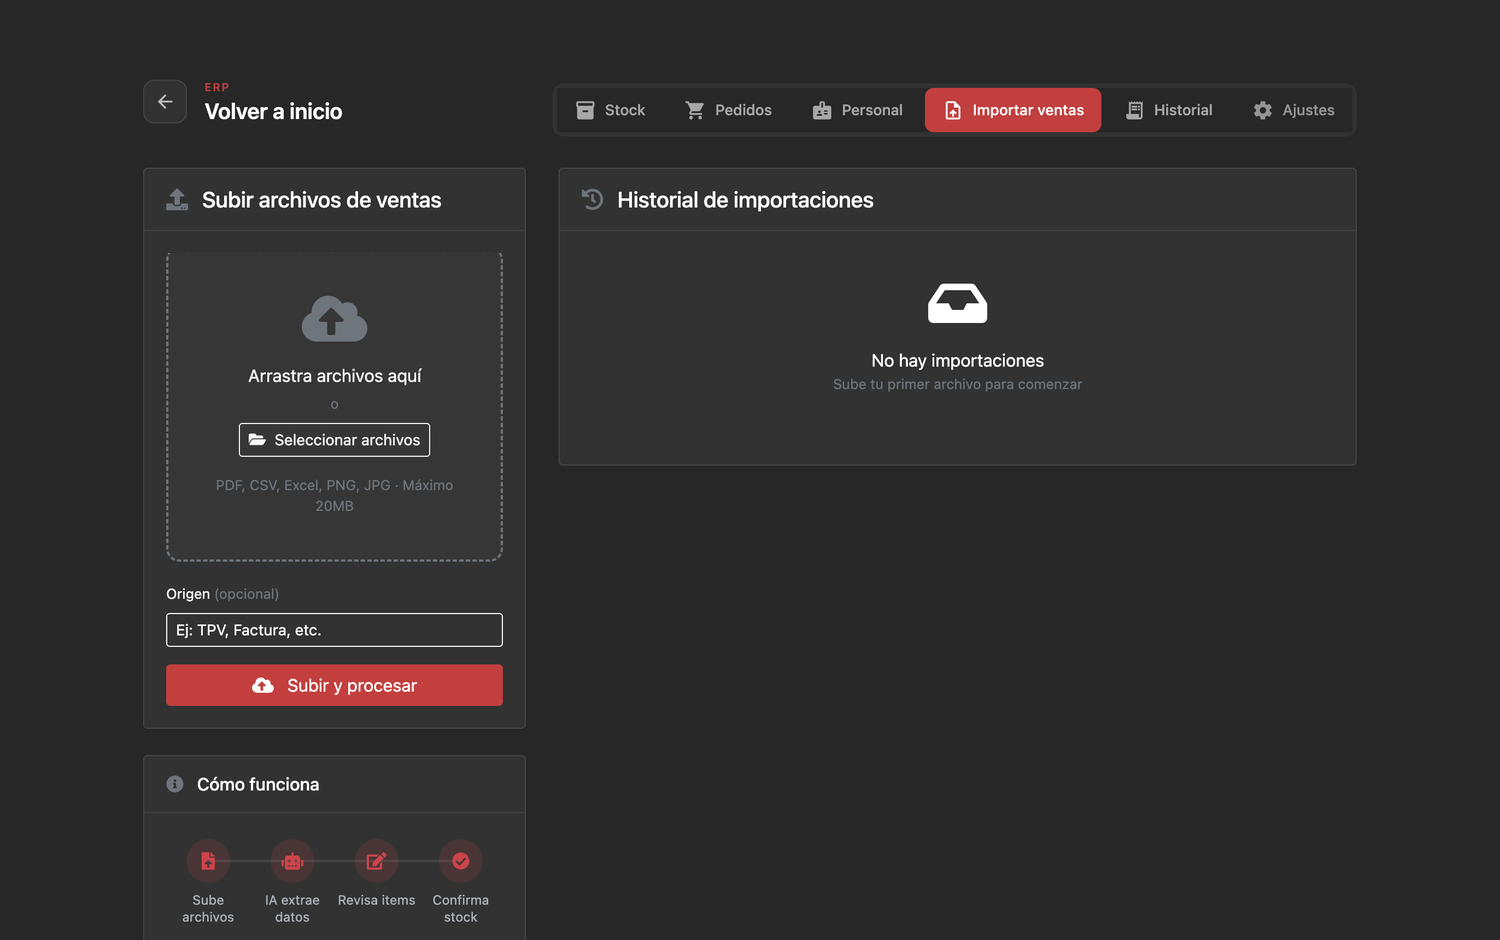Click 'Historial de importaciones' heading
The width and height of the screenshot is (1500, 940).
[x=745, y=200]
